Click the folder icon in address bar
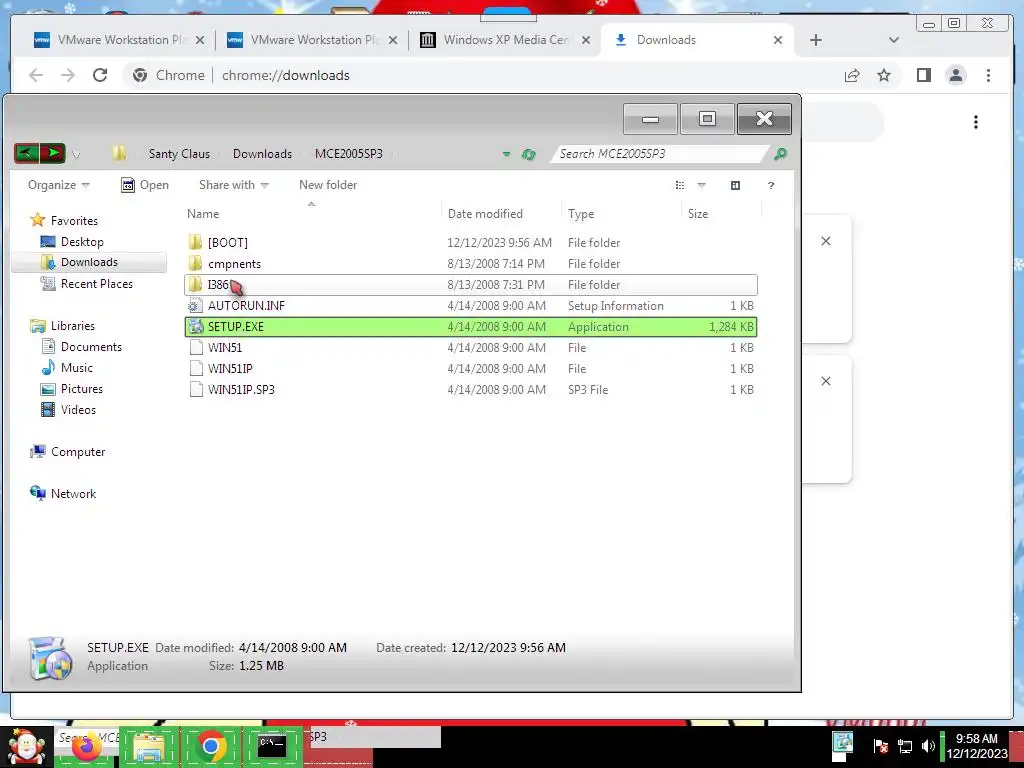Image resolution: width=1024 pixels, height=768 pixels. [x=119, y=153]
